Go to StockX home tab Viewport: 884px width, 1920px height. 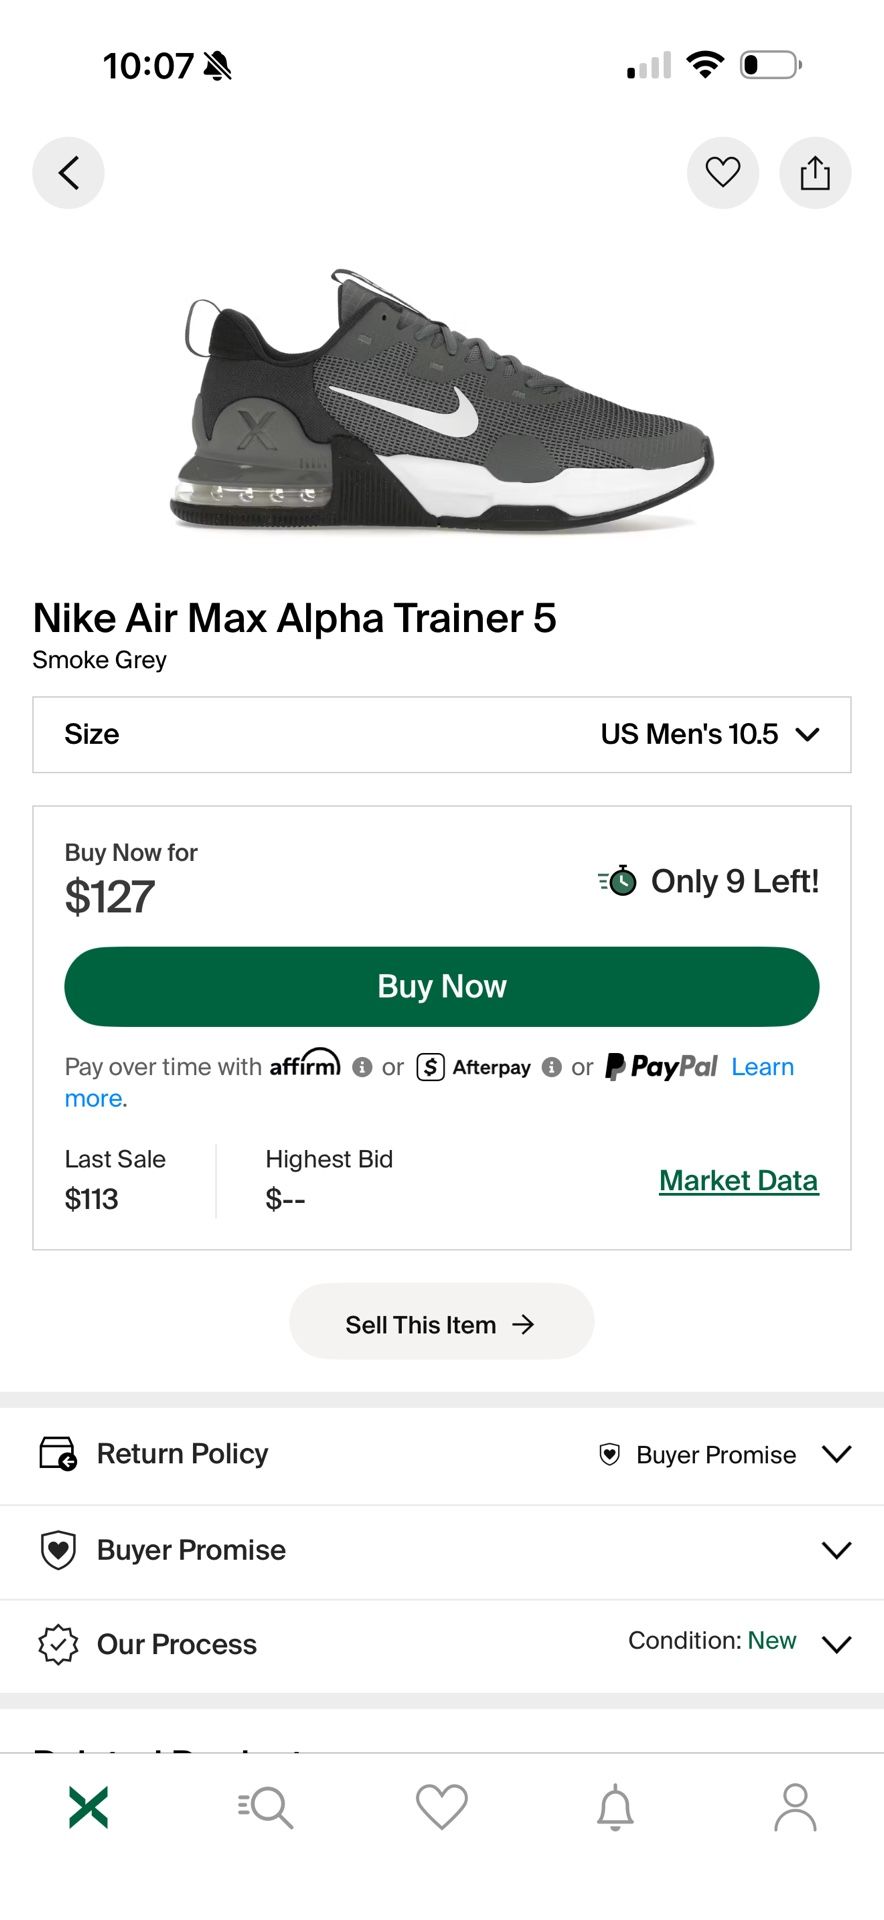click(x=88, y=1807)
